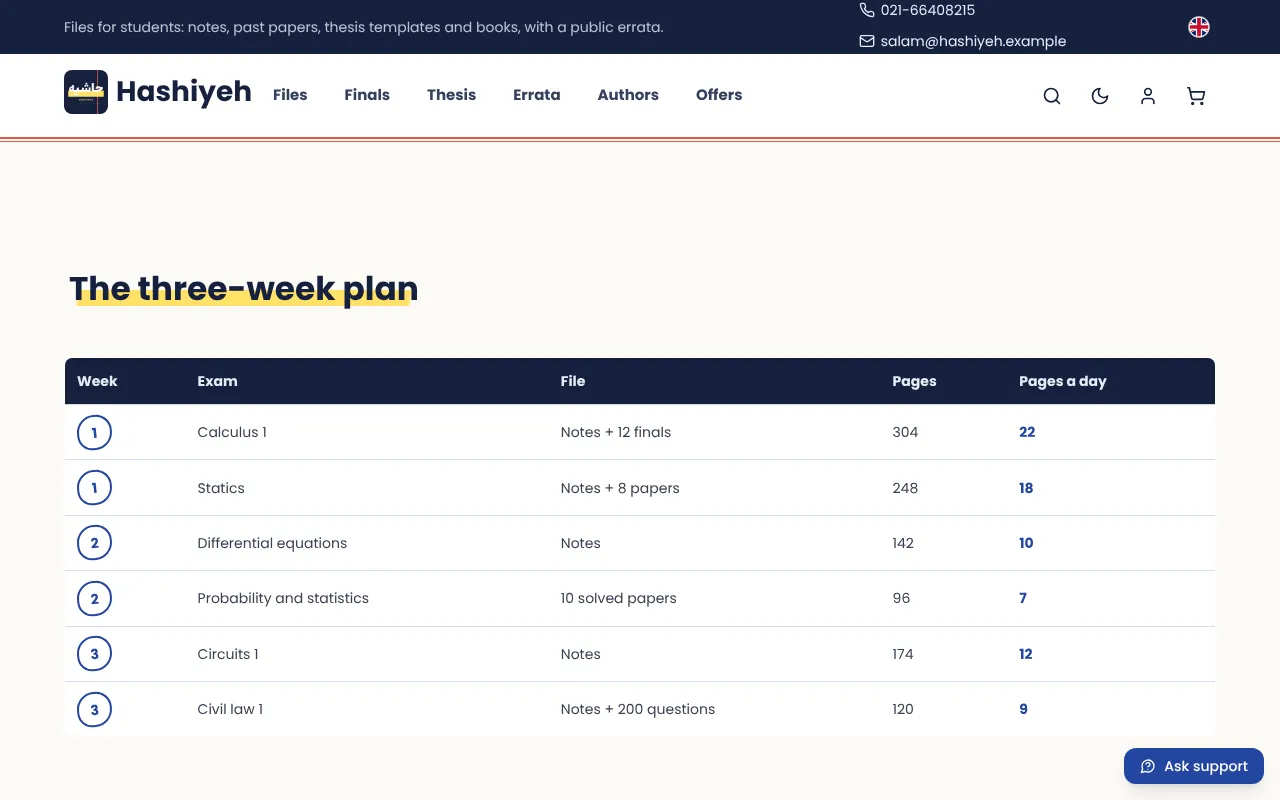Click the week 1 badge for Calculus 1
Screen dimensions: 1280x800
click(x=94, y=432)
